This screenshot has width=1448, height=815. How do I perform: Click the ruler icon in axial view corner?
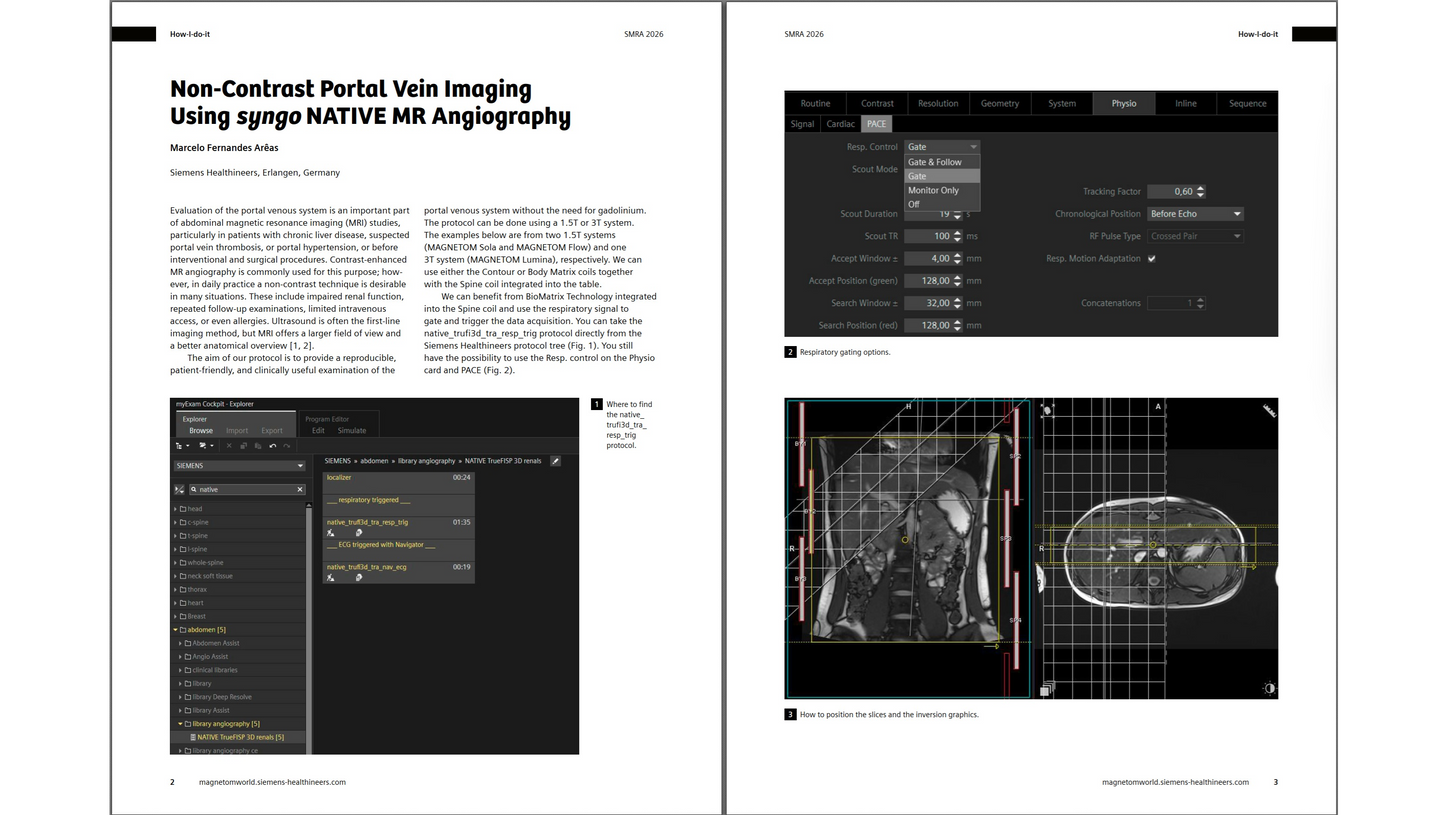pos(1269,409)
